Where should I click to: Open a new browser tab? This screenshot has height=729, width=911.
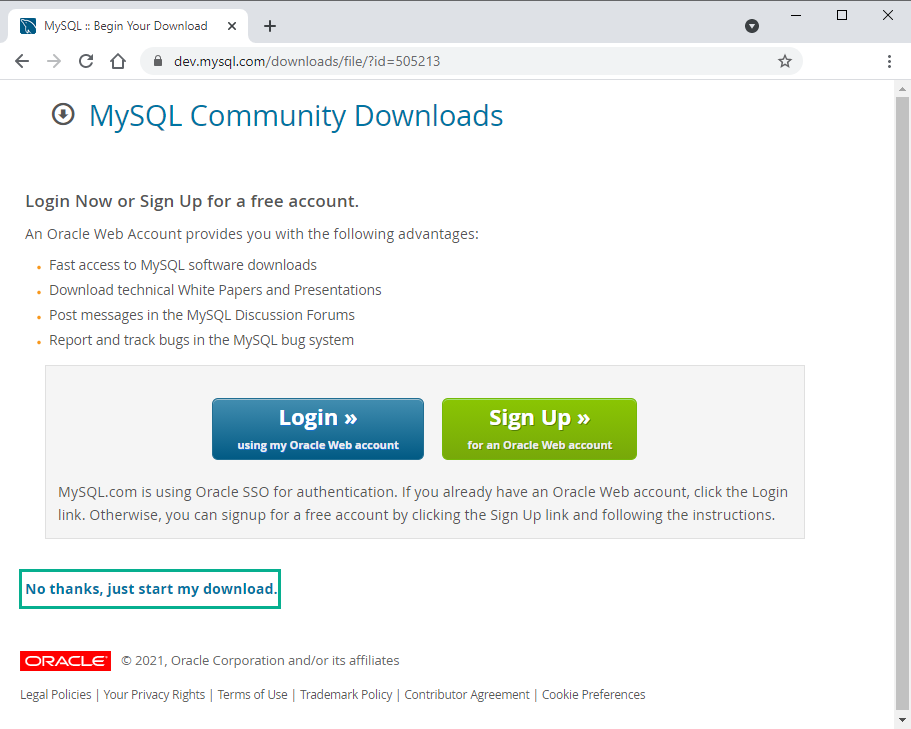click(269, 26)
